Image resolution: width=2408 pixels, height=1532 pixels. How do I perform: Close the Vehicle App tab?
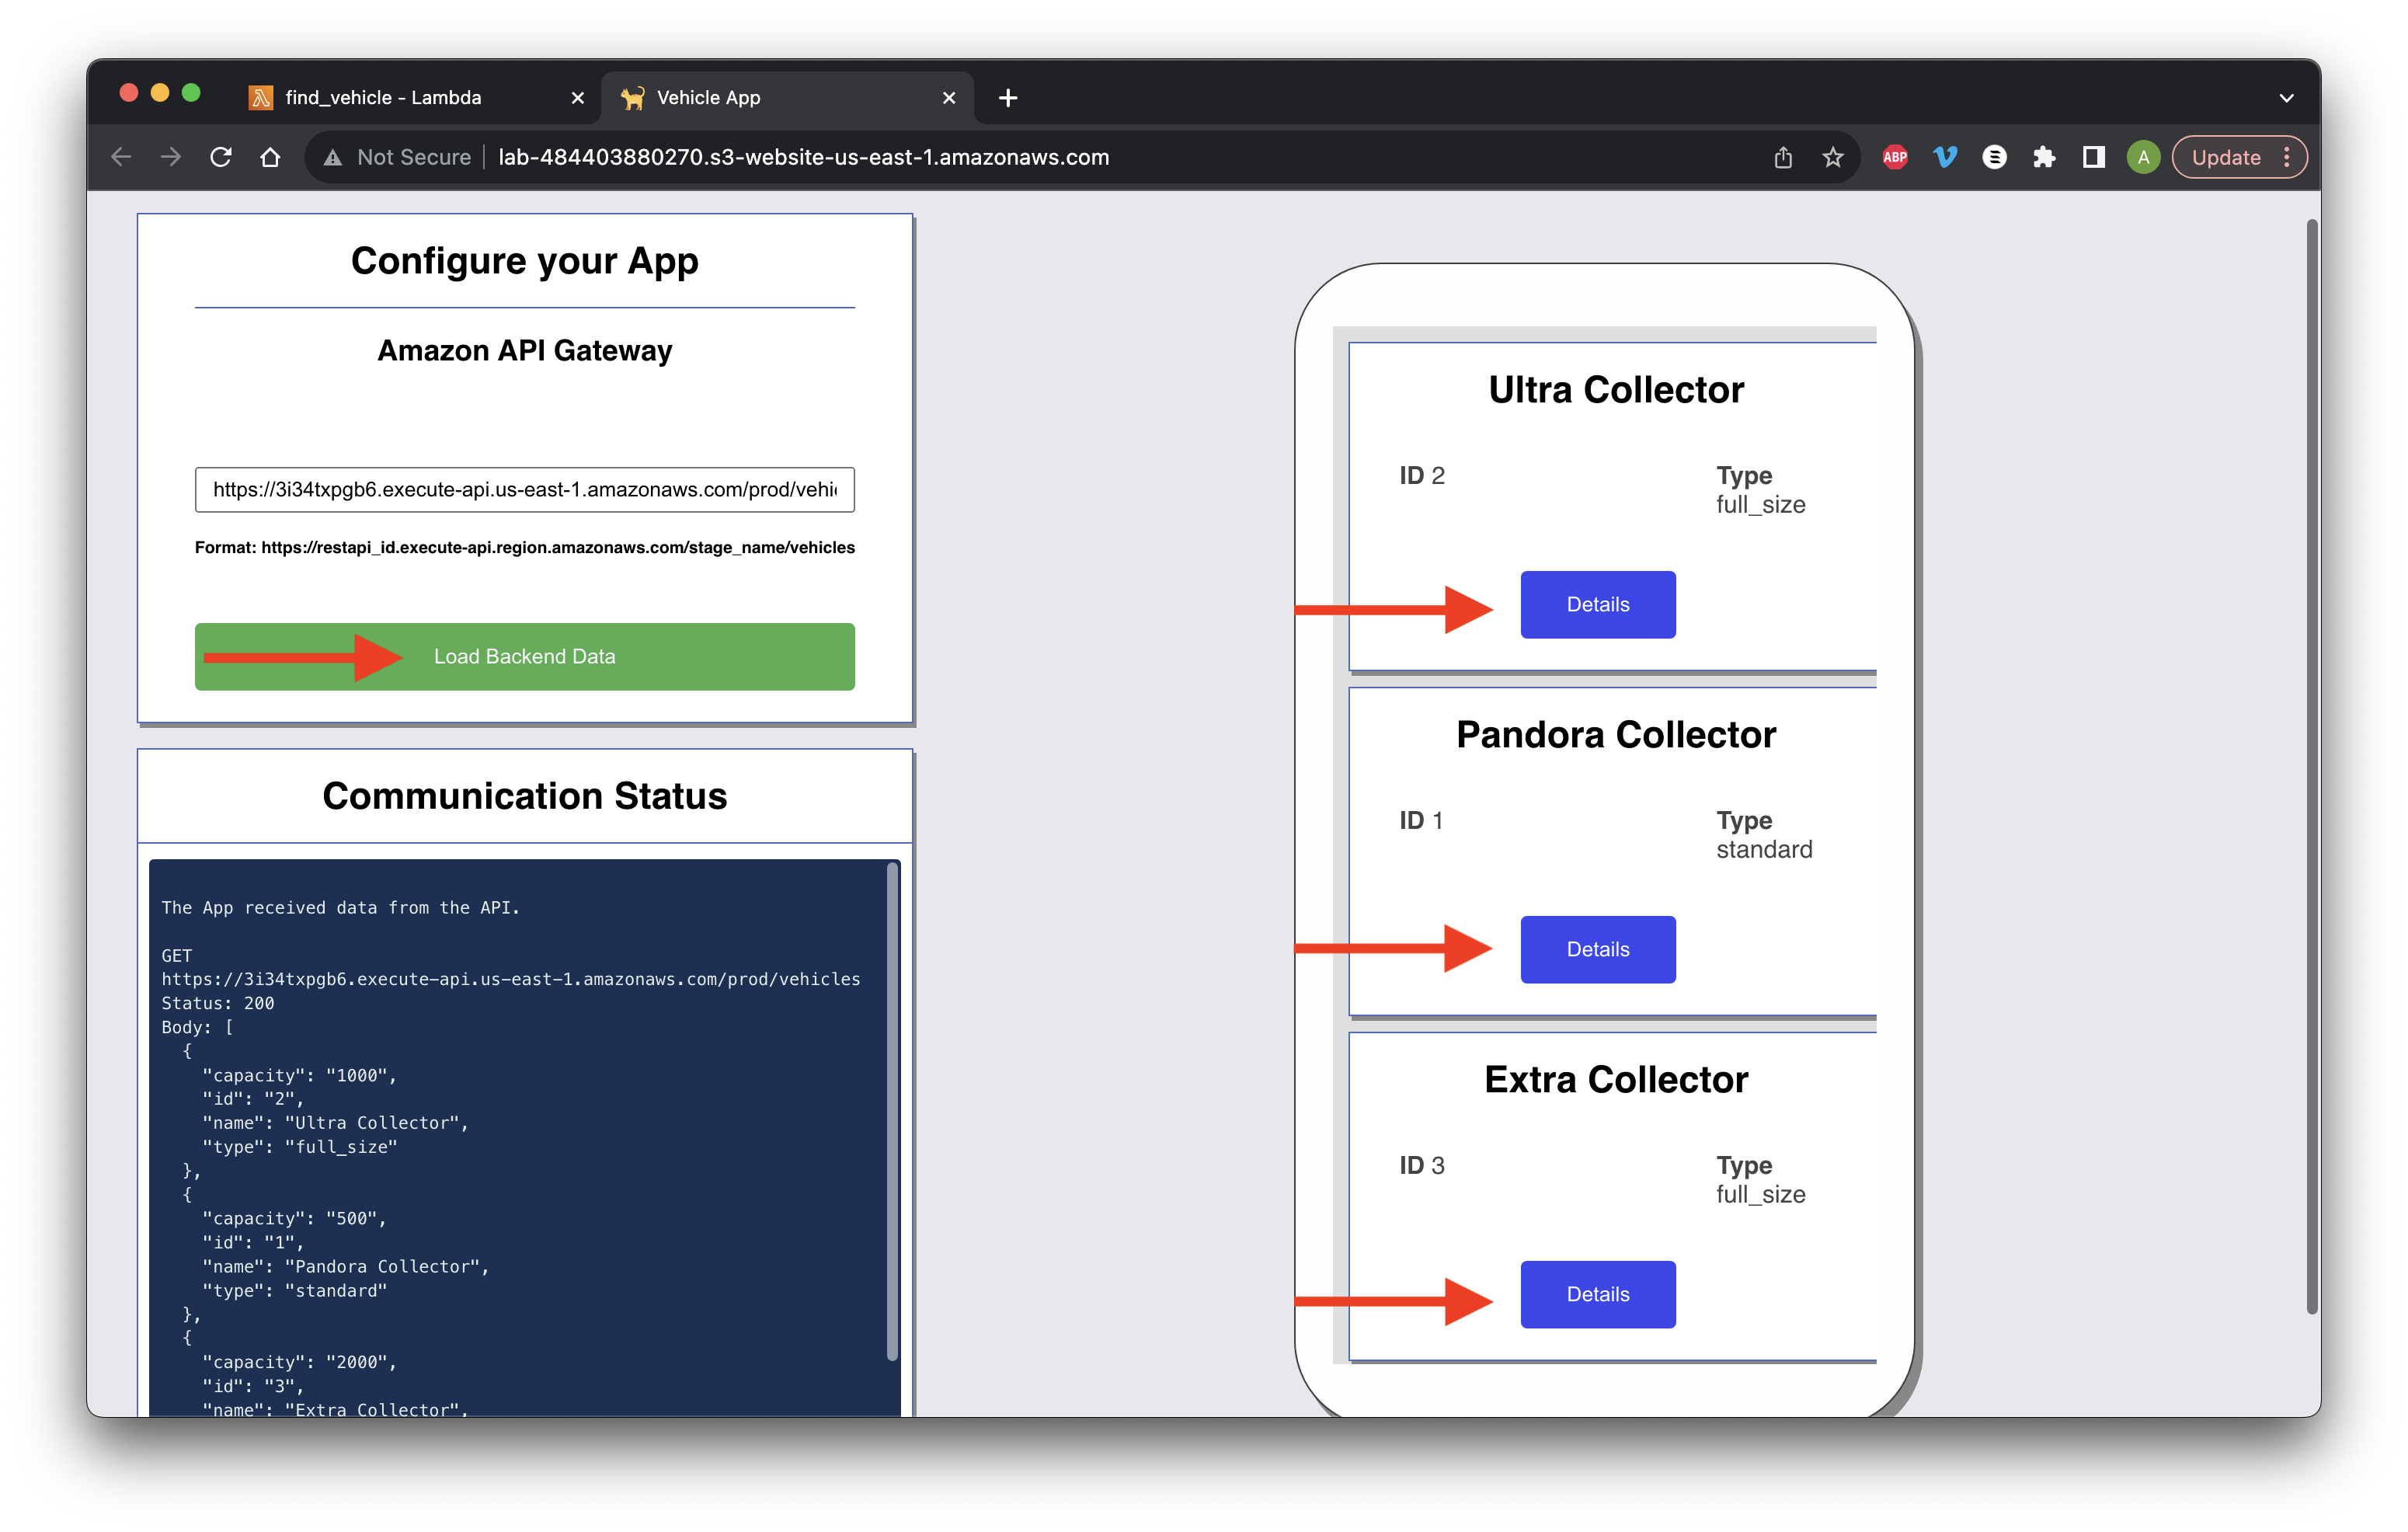click(x=949, y=98)
